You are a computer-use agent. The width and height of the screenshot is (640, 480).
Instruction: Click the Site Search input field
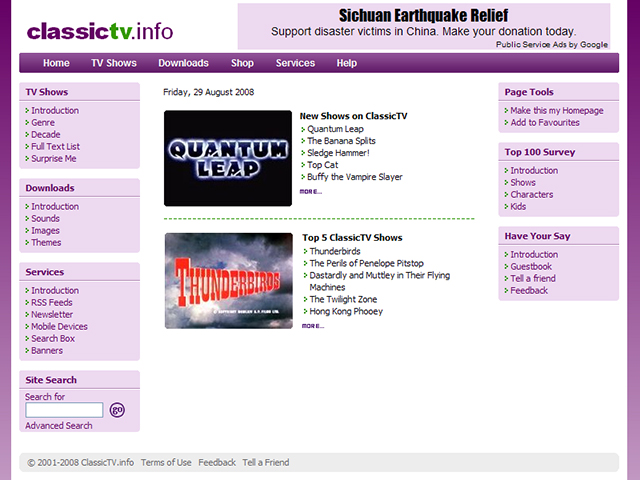pyautogui.click(x=64, y=410)
